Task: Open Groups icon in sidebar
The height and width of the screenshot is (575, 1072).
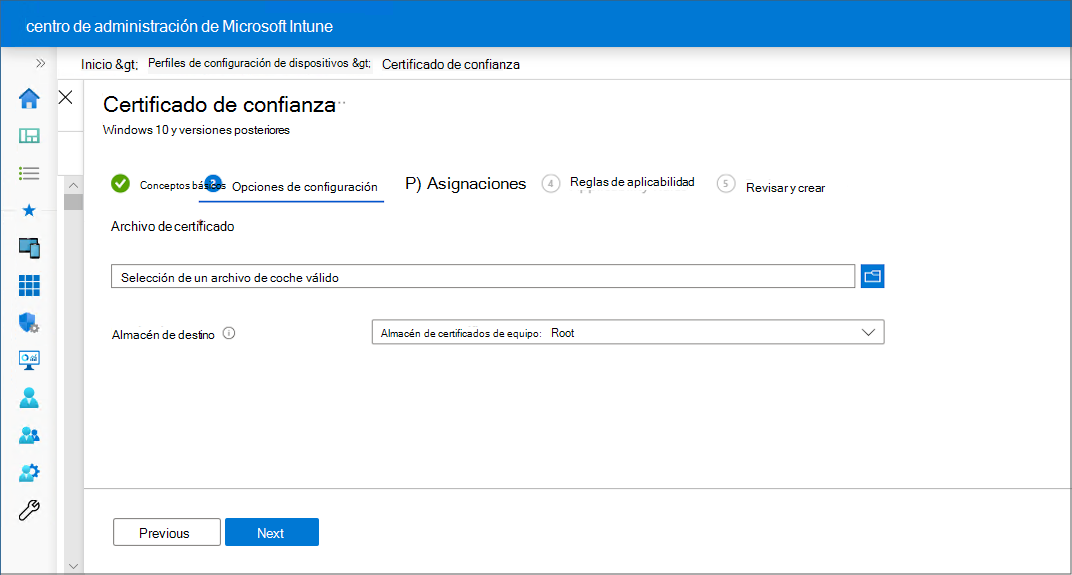Action: coord(29,435)
